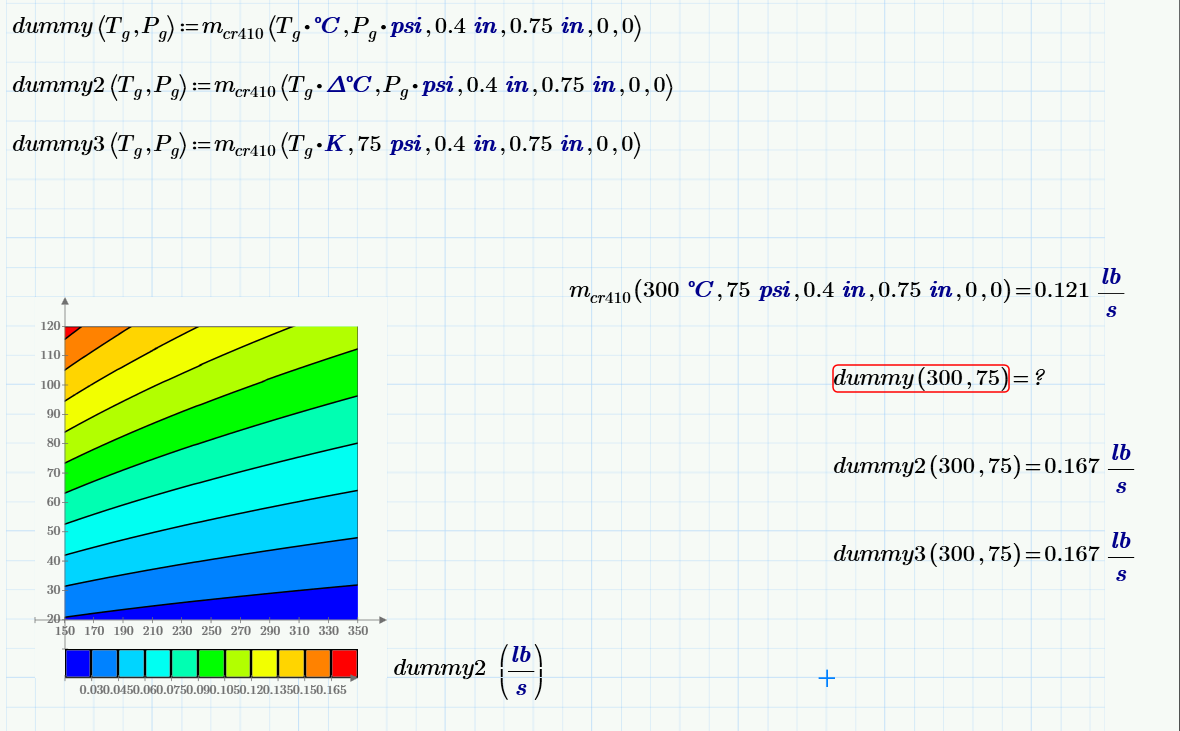Click the 20 tick label on vertical axis

[x=53, y=619]
